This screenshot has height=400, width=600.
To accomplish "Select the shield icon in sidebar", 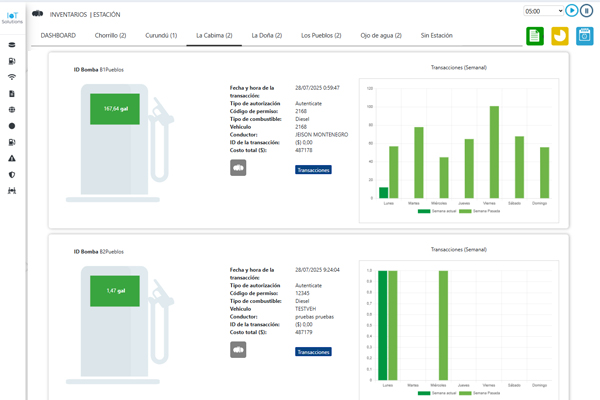I will pos(12,175).
